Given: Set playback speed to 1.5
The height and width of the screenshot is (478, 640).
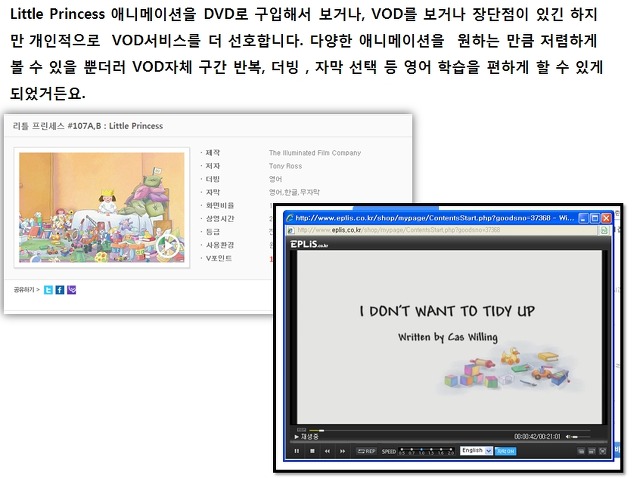Looking at the screenshot, I should pyautogui.click(x=431, y=451).
